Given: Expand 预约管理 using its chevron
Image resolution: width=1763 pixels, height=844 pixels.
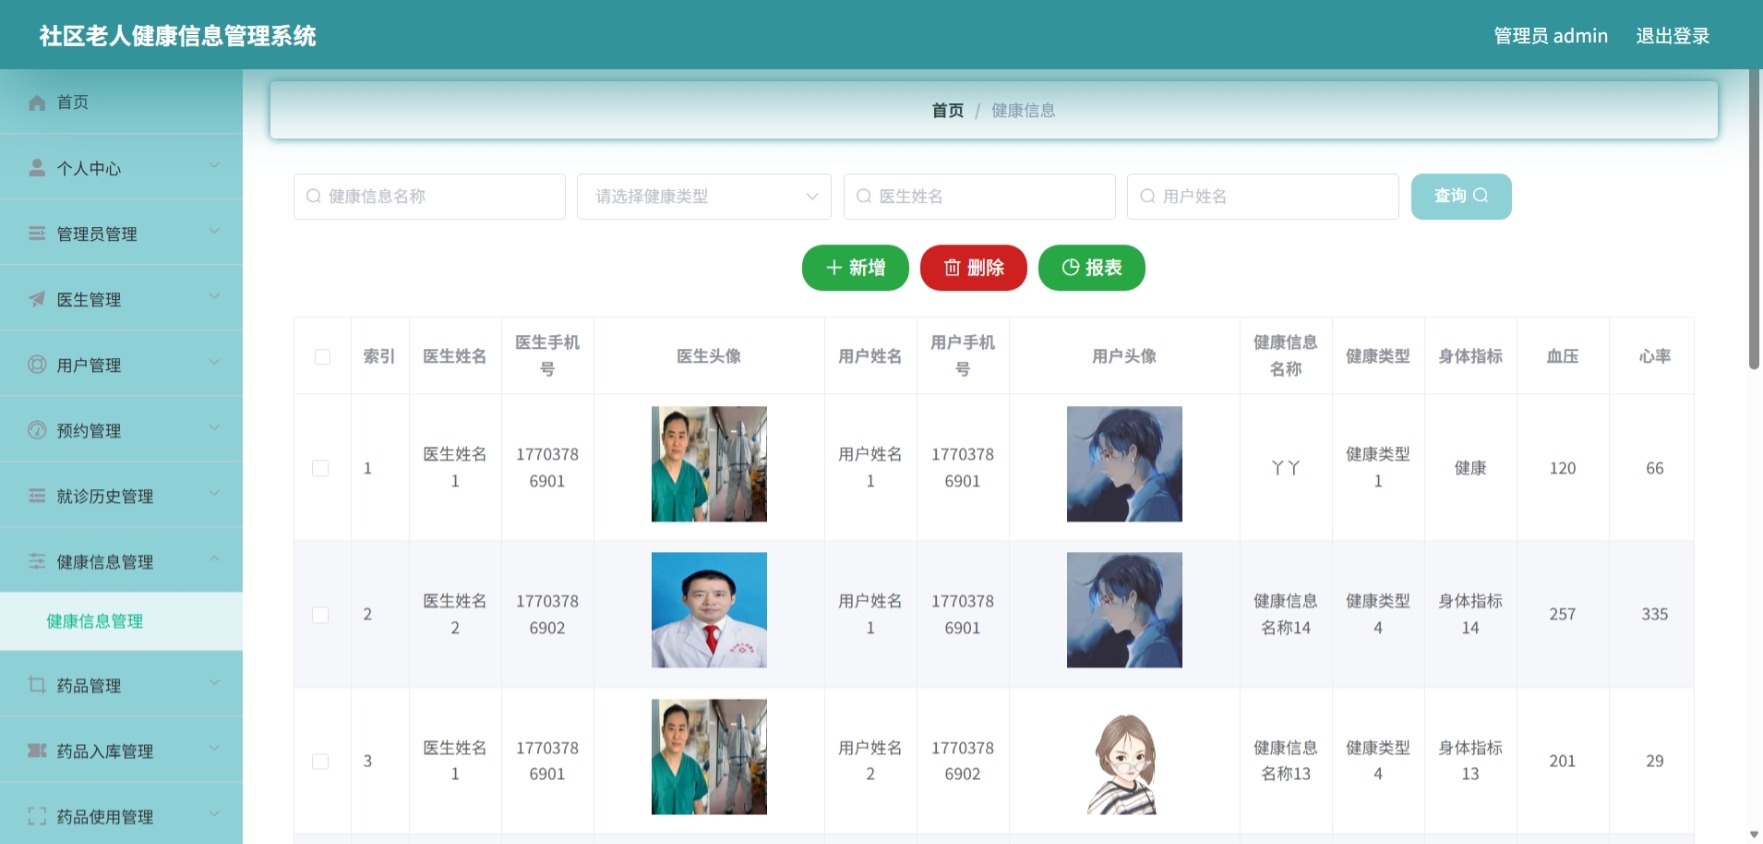Looking at the screenshot, I should pos(214,428).
